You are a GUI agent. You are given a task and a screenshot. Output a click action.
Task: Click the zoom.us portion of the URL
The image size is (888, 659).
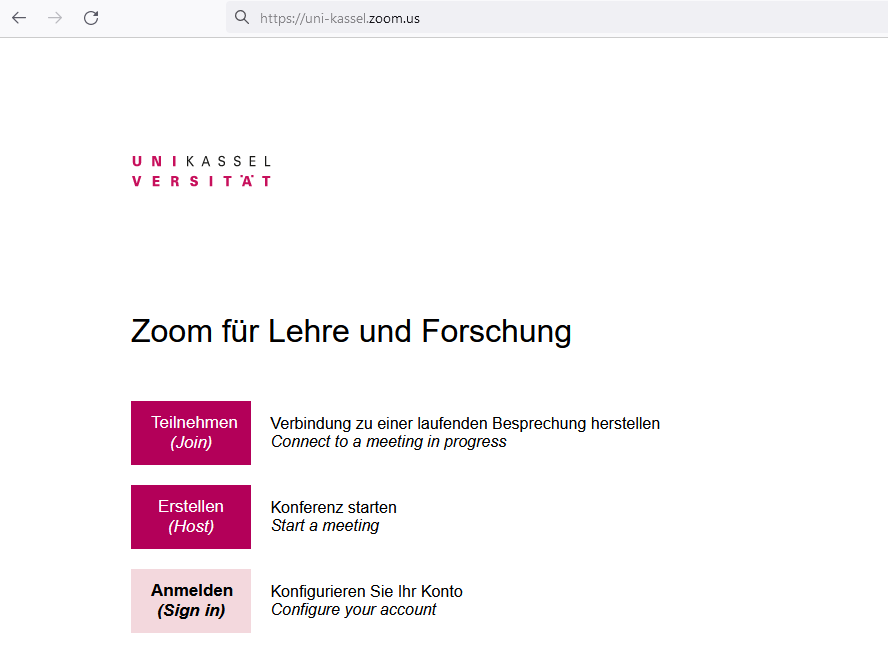395,17
